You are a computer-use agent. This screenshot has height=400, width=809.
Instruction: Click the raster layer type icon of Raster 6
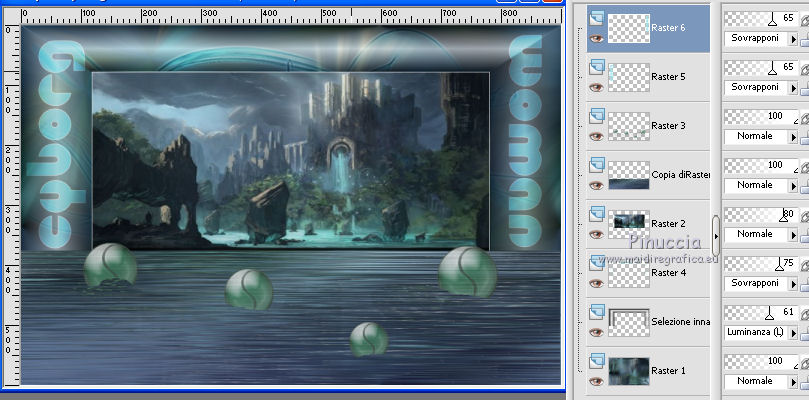coord(597,18)
